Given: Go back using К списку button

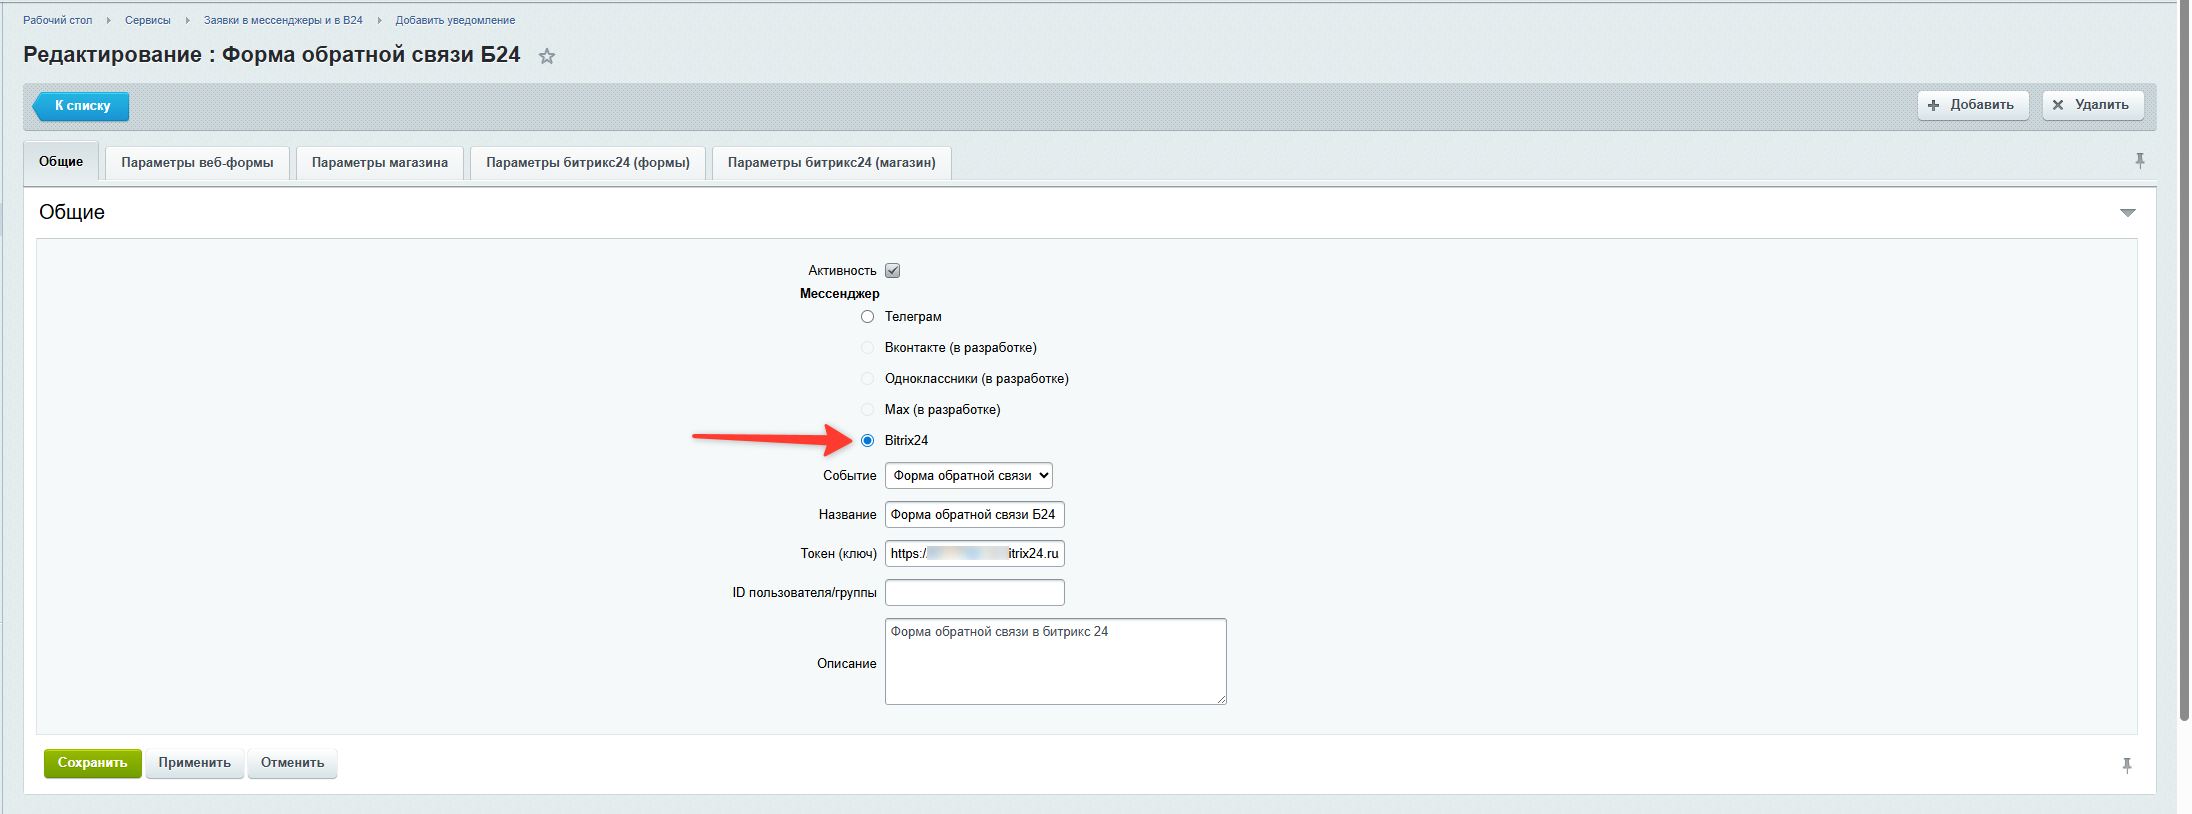Looking at the screenshot, I should [x=82, y=106].
